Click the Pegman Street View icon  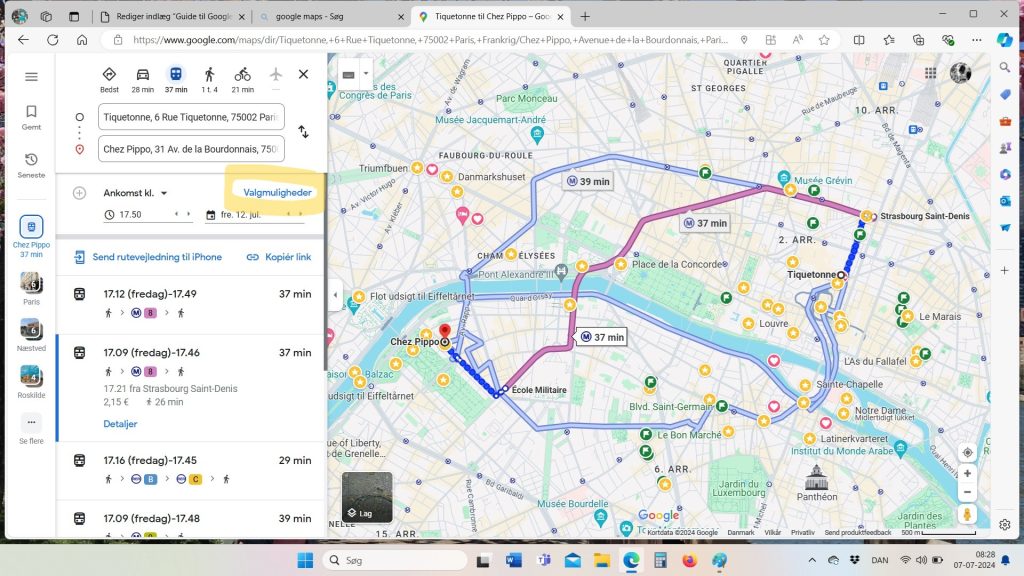click(x=967, y=514)
